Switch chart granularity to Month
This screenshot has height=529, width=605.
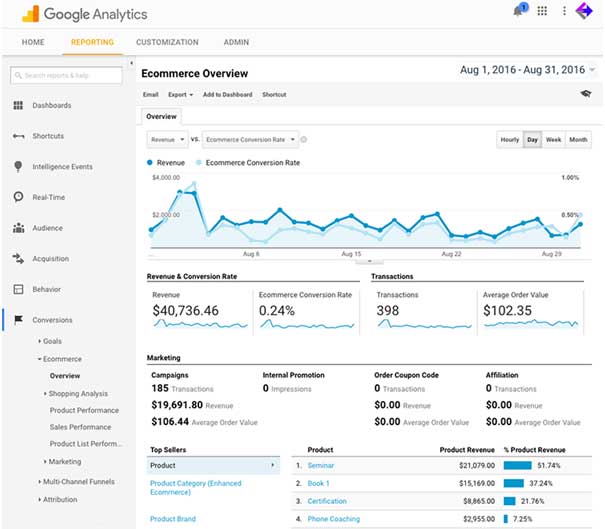click(x=578, y=140)
